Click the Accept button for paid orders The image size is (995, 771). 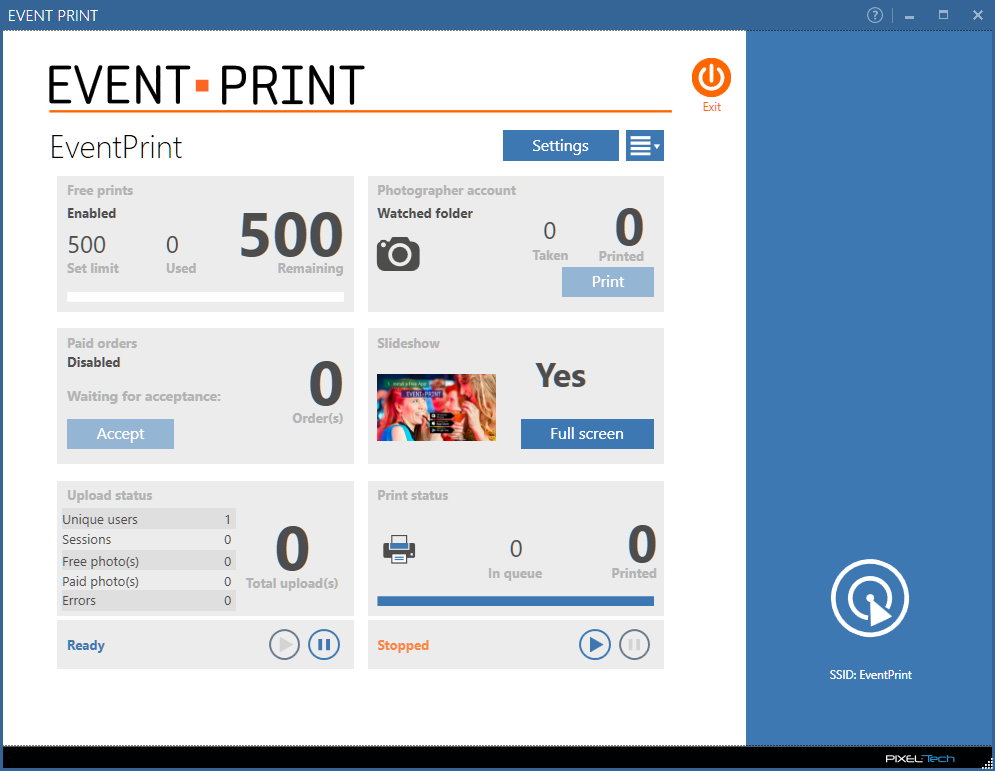[121, 434]
